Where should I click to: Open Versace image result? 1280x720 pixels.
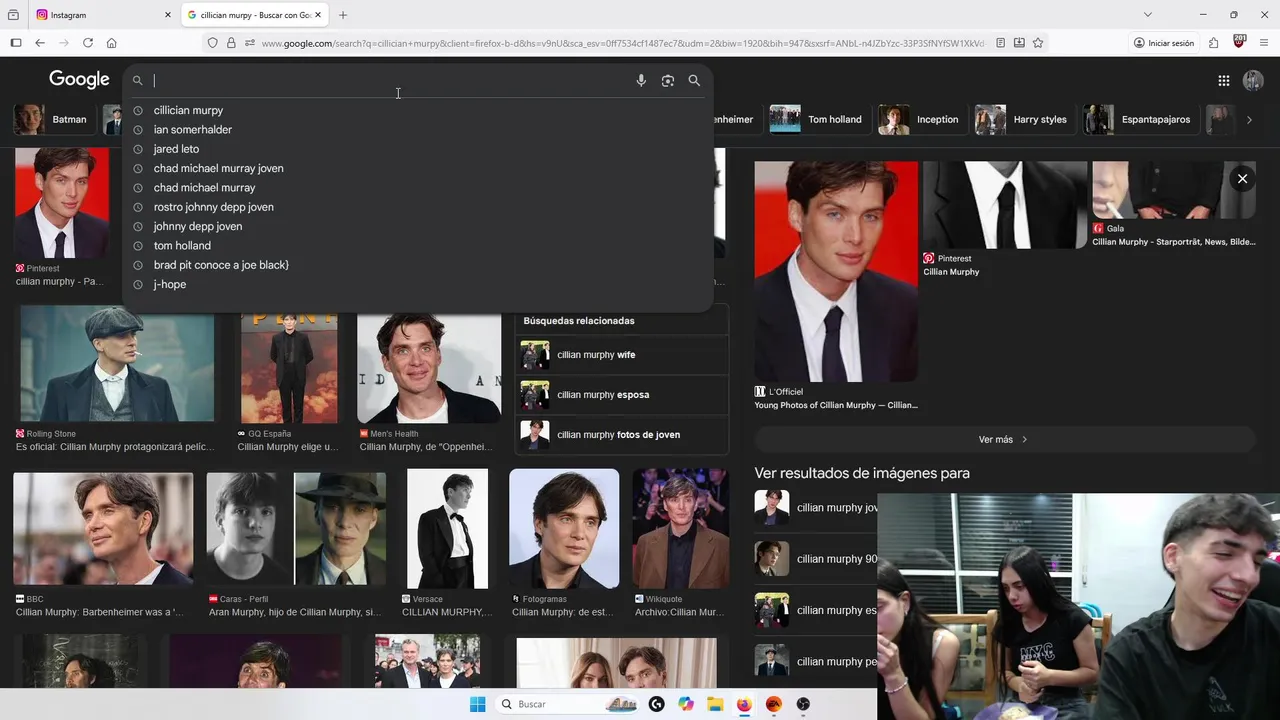pyautogui.click(x=448, y=529)
